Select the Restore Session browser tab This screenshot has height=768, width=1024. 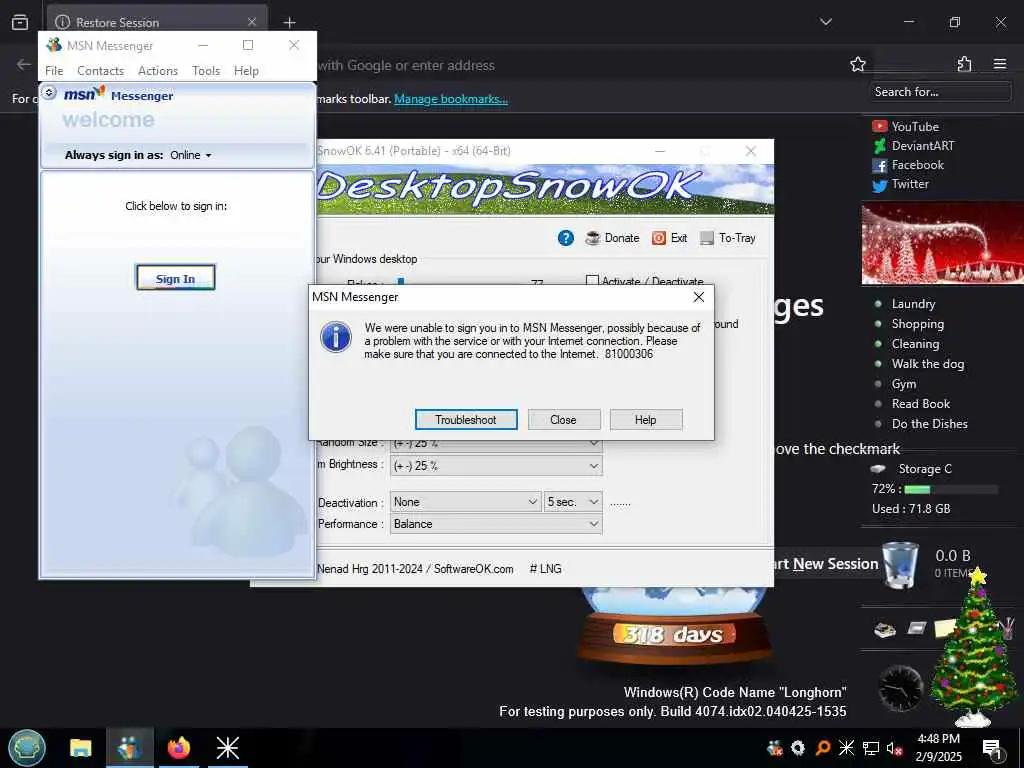157,22
